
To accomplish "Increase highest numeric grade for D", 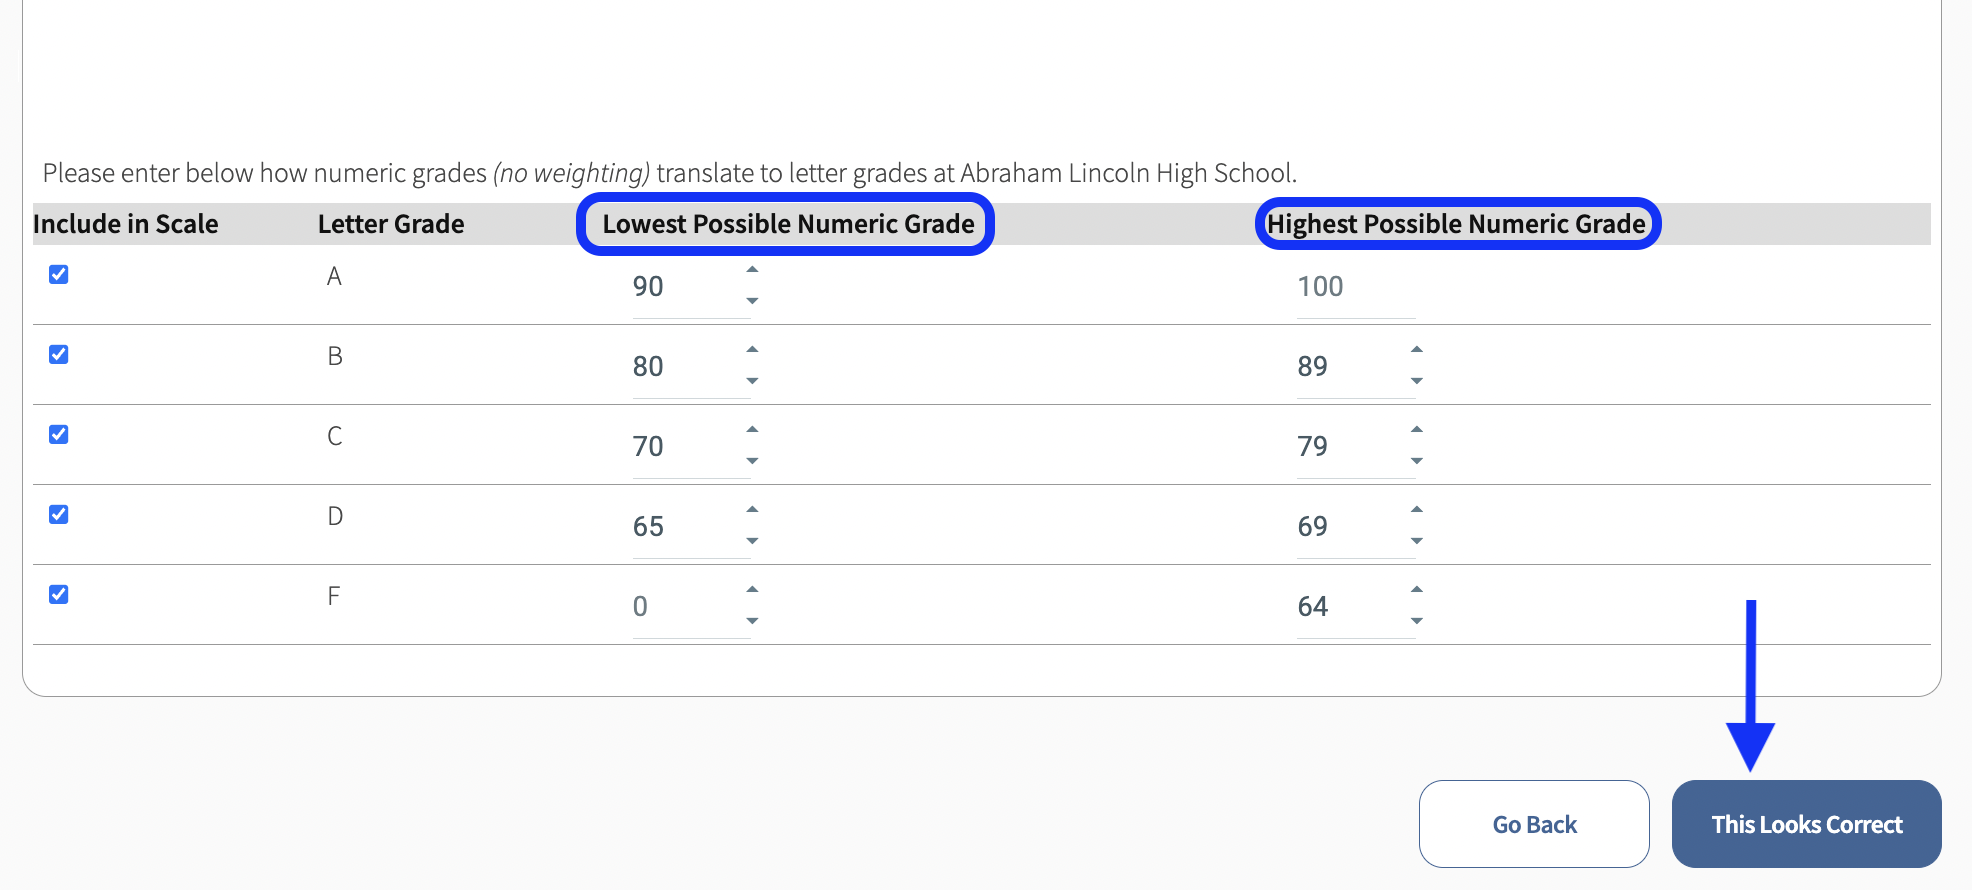I will (x=1417, y=510).
